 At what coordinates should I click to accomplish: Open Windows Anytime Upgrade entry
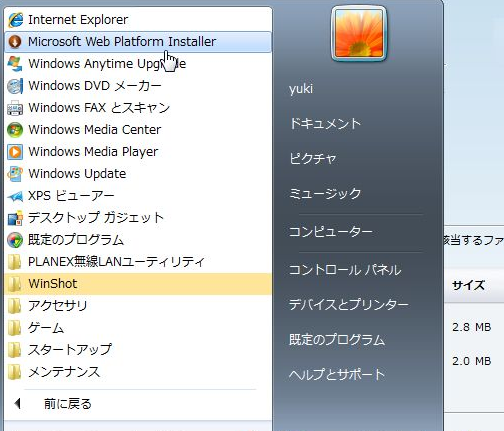click(x=138, y=64)
